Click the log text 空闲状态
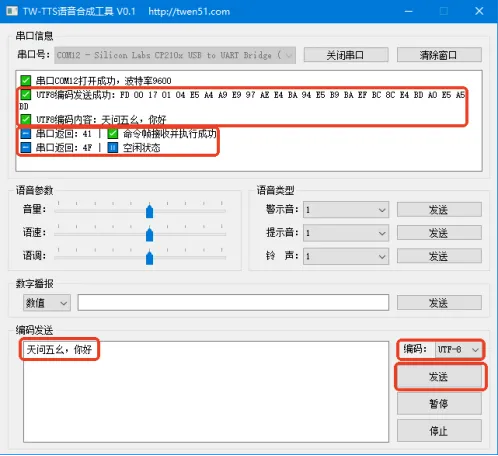The width and height of the screenshot is (498, 456). coord(142,148)
